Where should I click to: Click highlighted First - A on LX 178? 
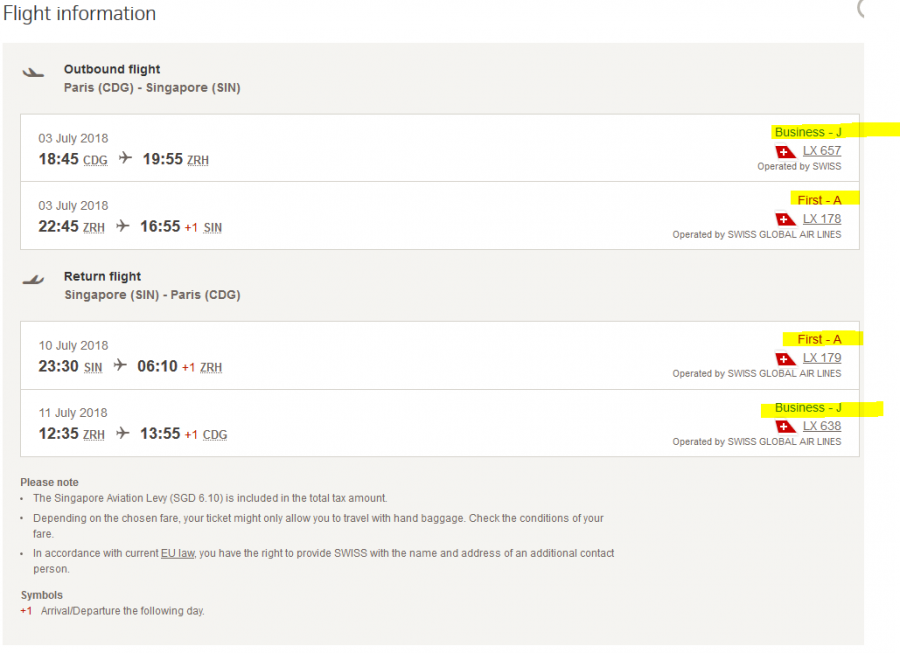coord(820,200)
